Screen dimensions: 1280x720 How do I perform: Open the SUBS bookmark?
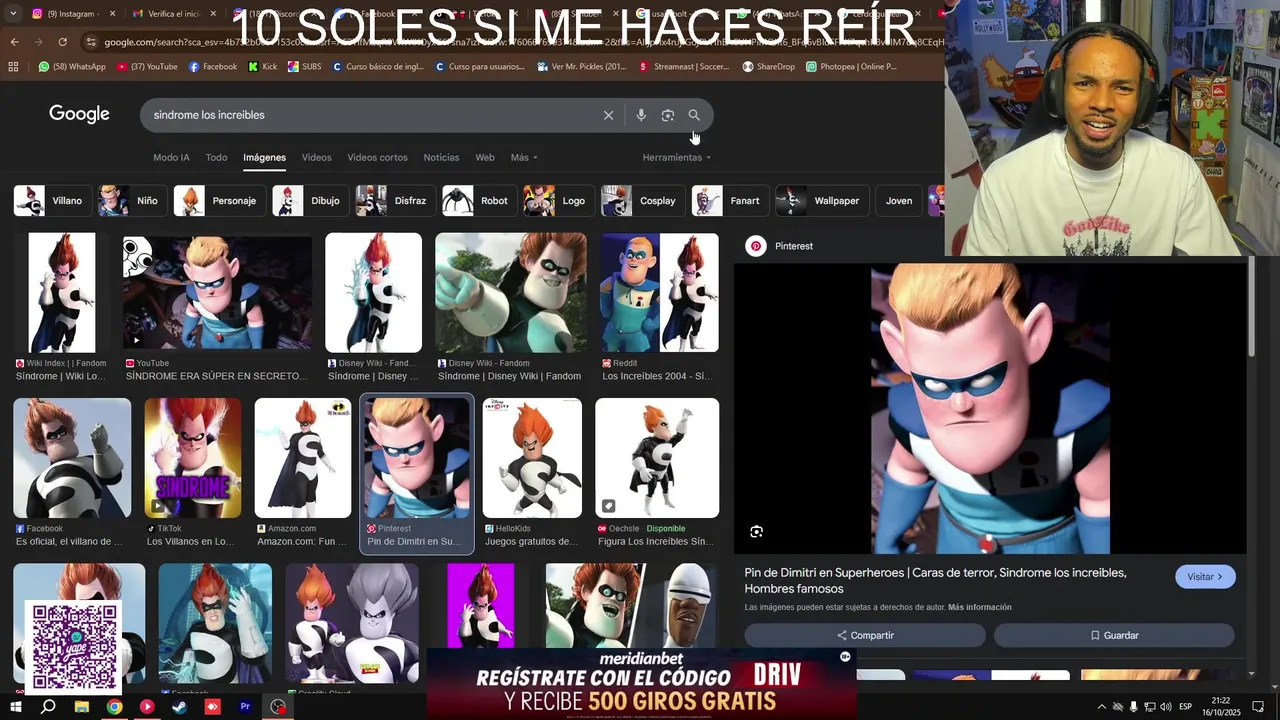tap(304, 67)
